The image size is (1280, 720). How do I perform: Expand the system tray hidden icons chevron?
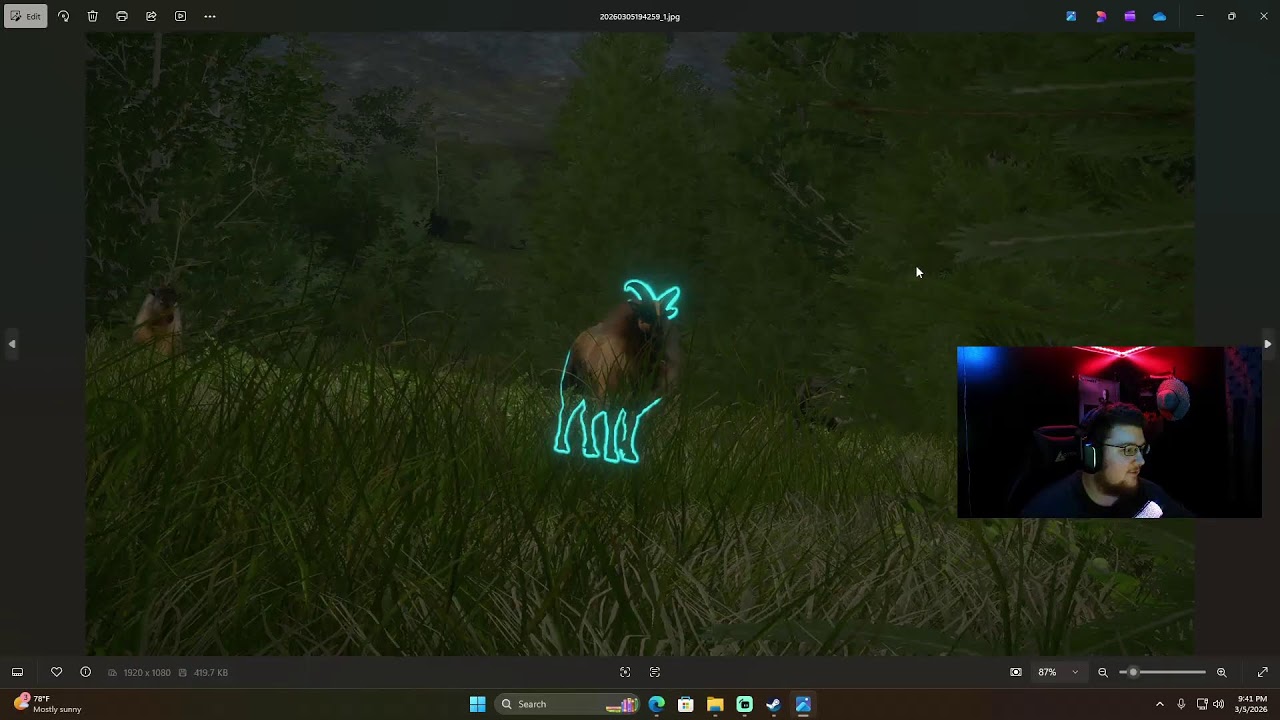pos(1160,704)
